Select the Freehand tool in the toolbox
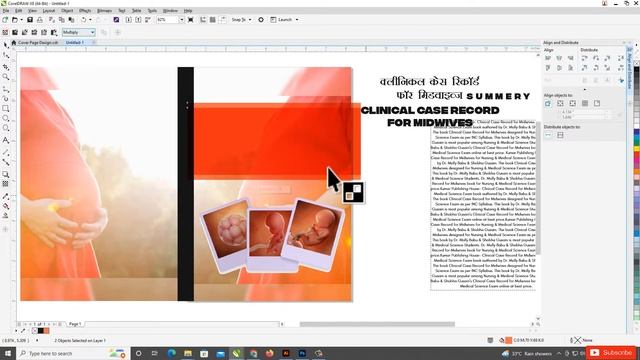Image resolution: width=640 pixels, height=360 pixels. click(x=6, y=89)
